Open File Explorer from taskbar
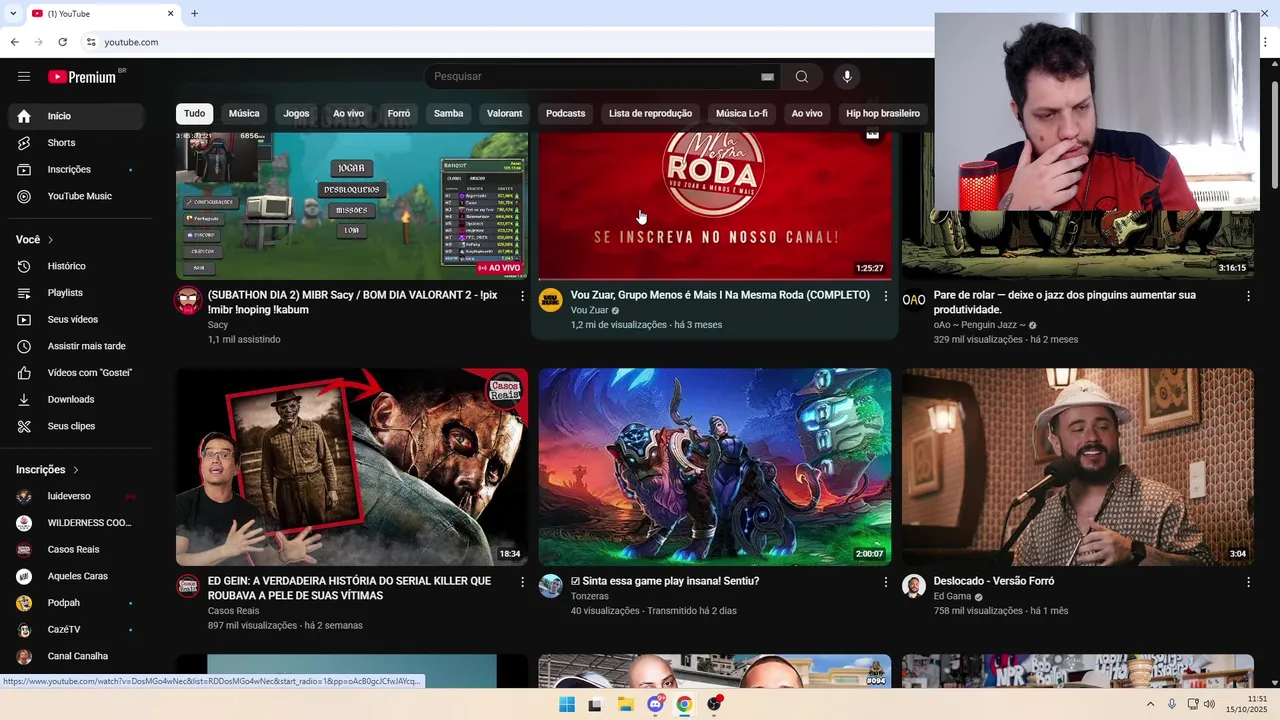Screen dimensions: 1280x720 (x=626, y=704)
